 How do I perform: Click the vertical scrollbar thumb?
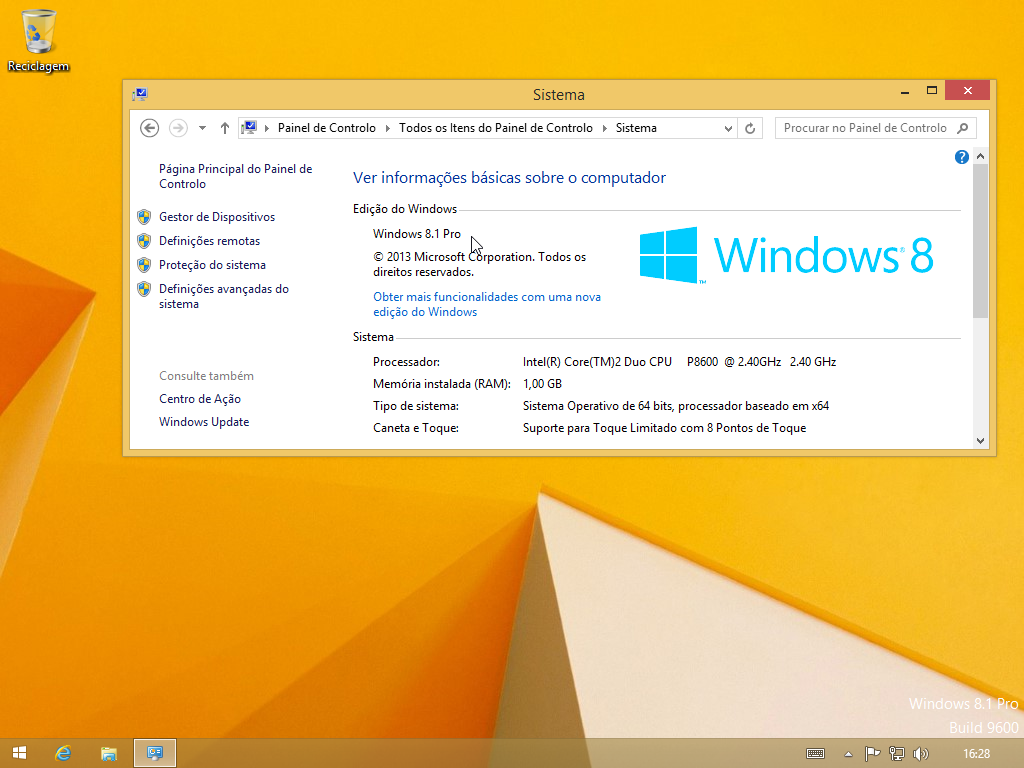(980, 241)
